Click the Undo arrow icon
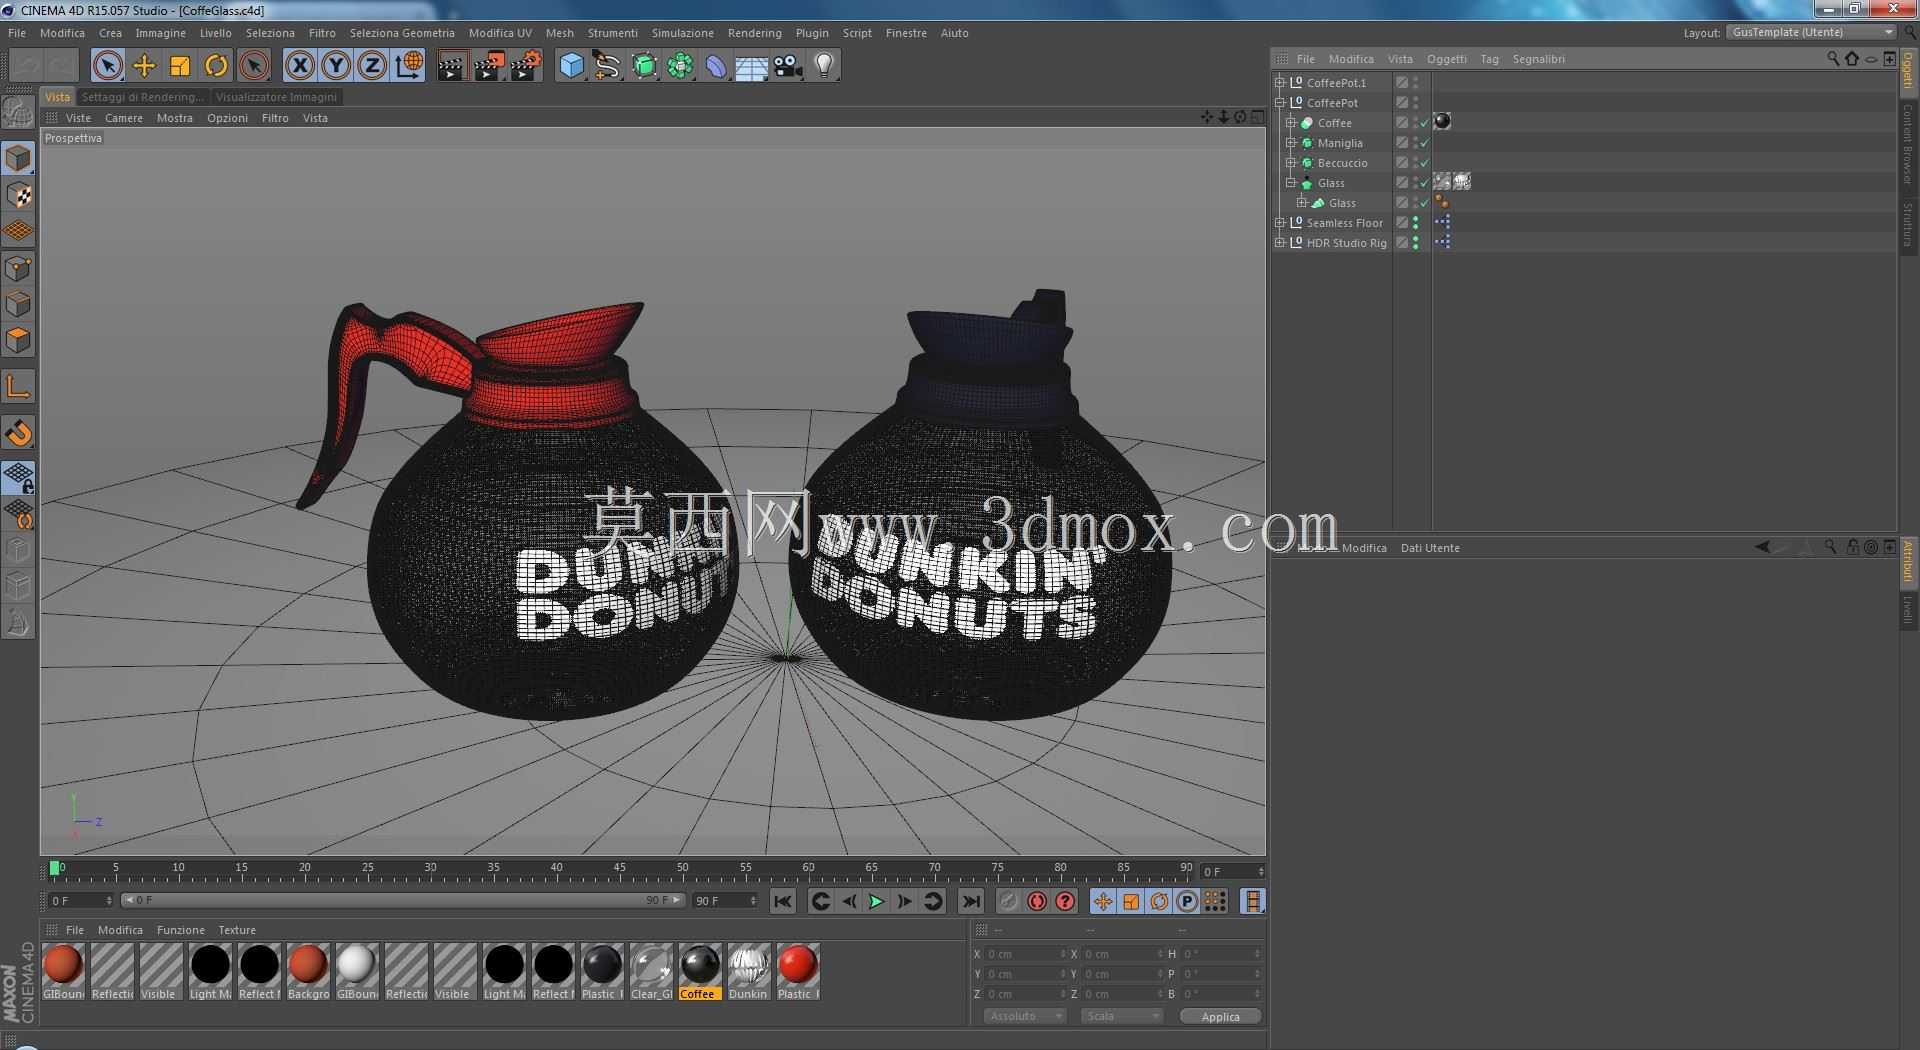The height and width of the screenshot is (1050, 1920). 27,66
